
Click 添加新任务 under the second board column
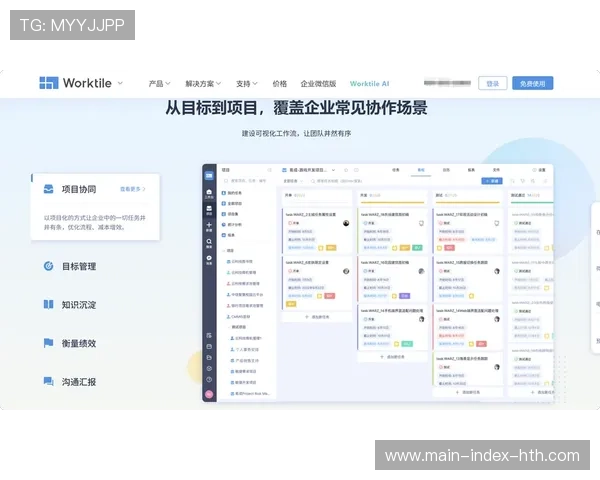[x=392, y=357]
